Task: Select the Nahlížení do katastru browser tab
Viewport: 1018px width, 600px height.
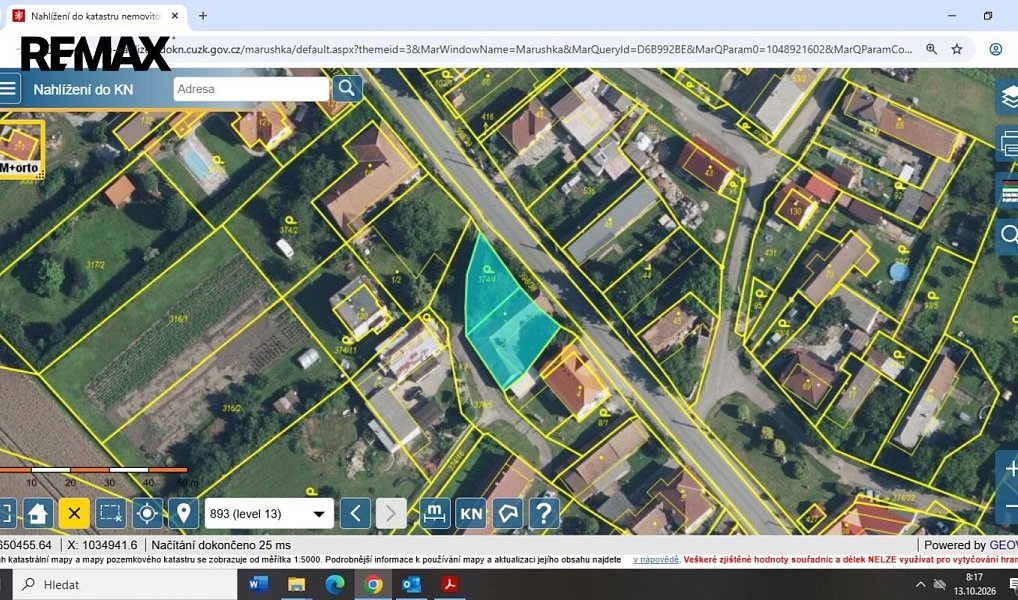Action: click(x=97, y=16)
